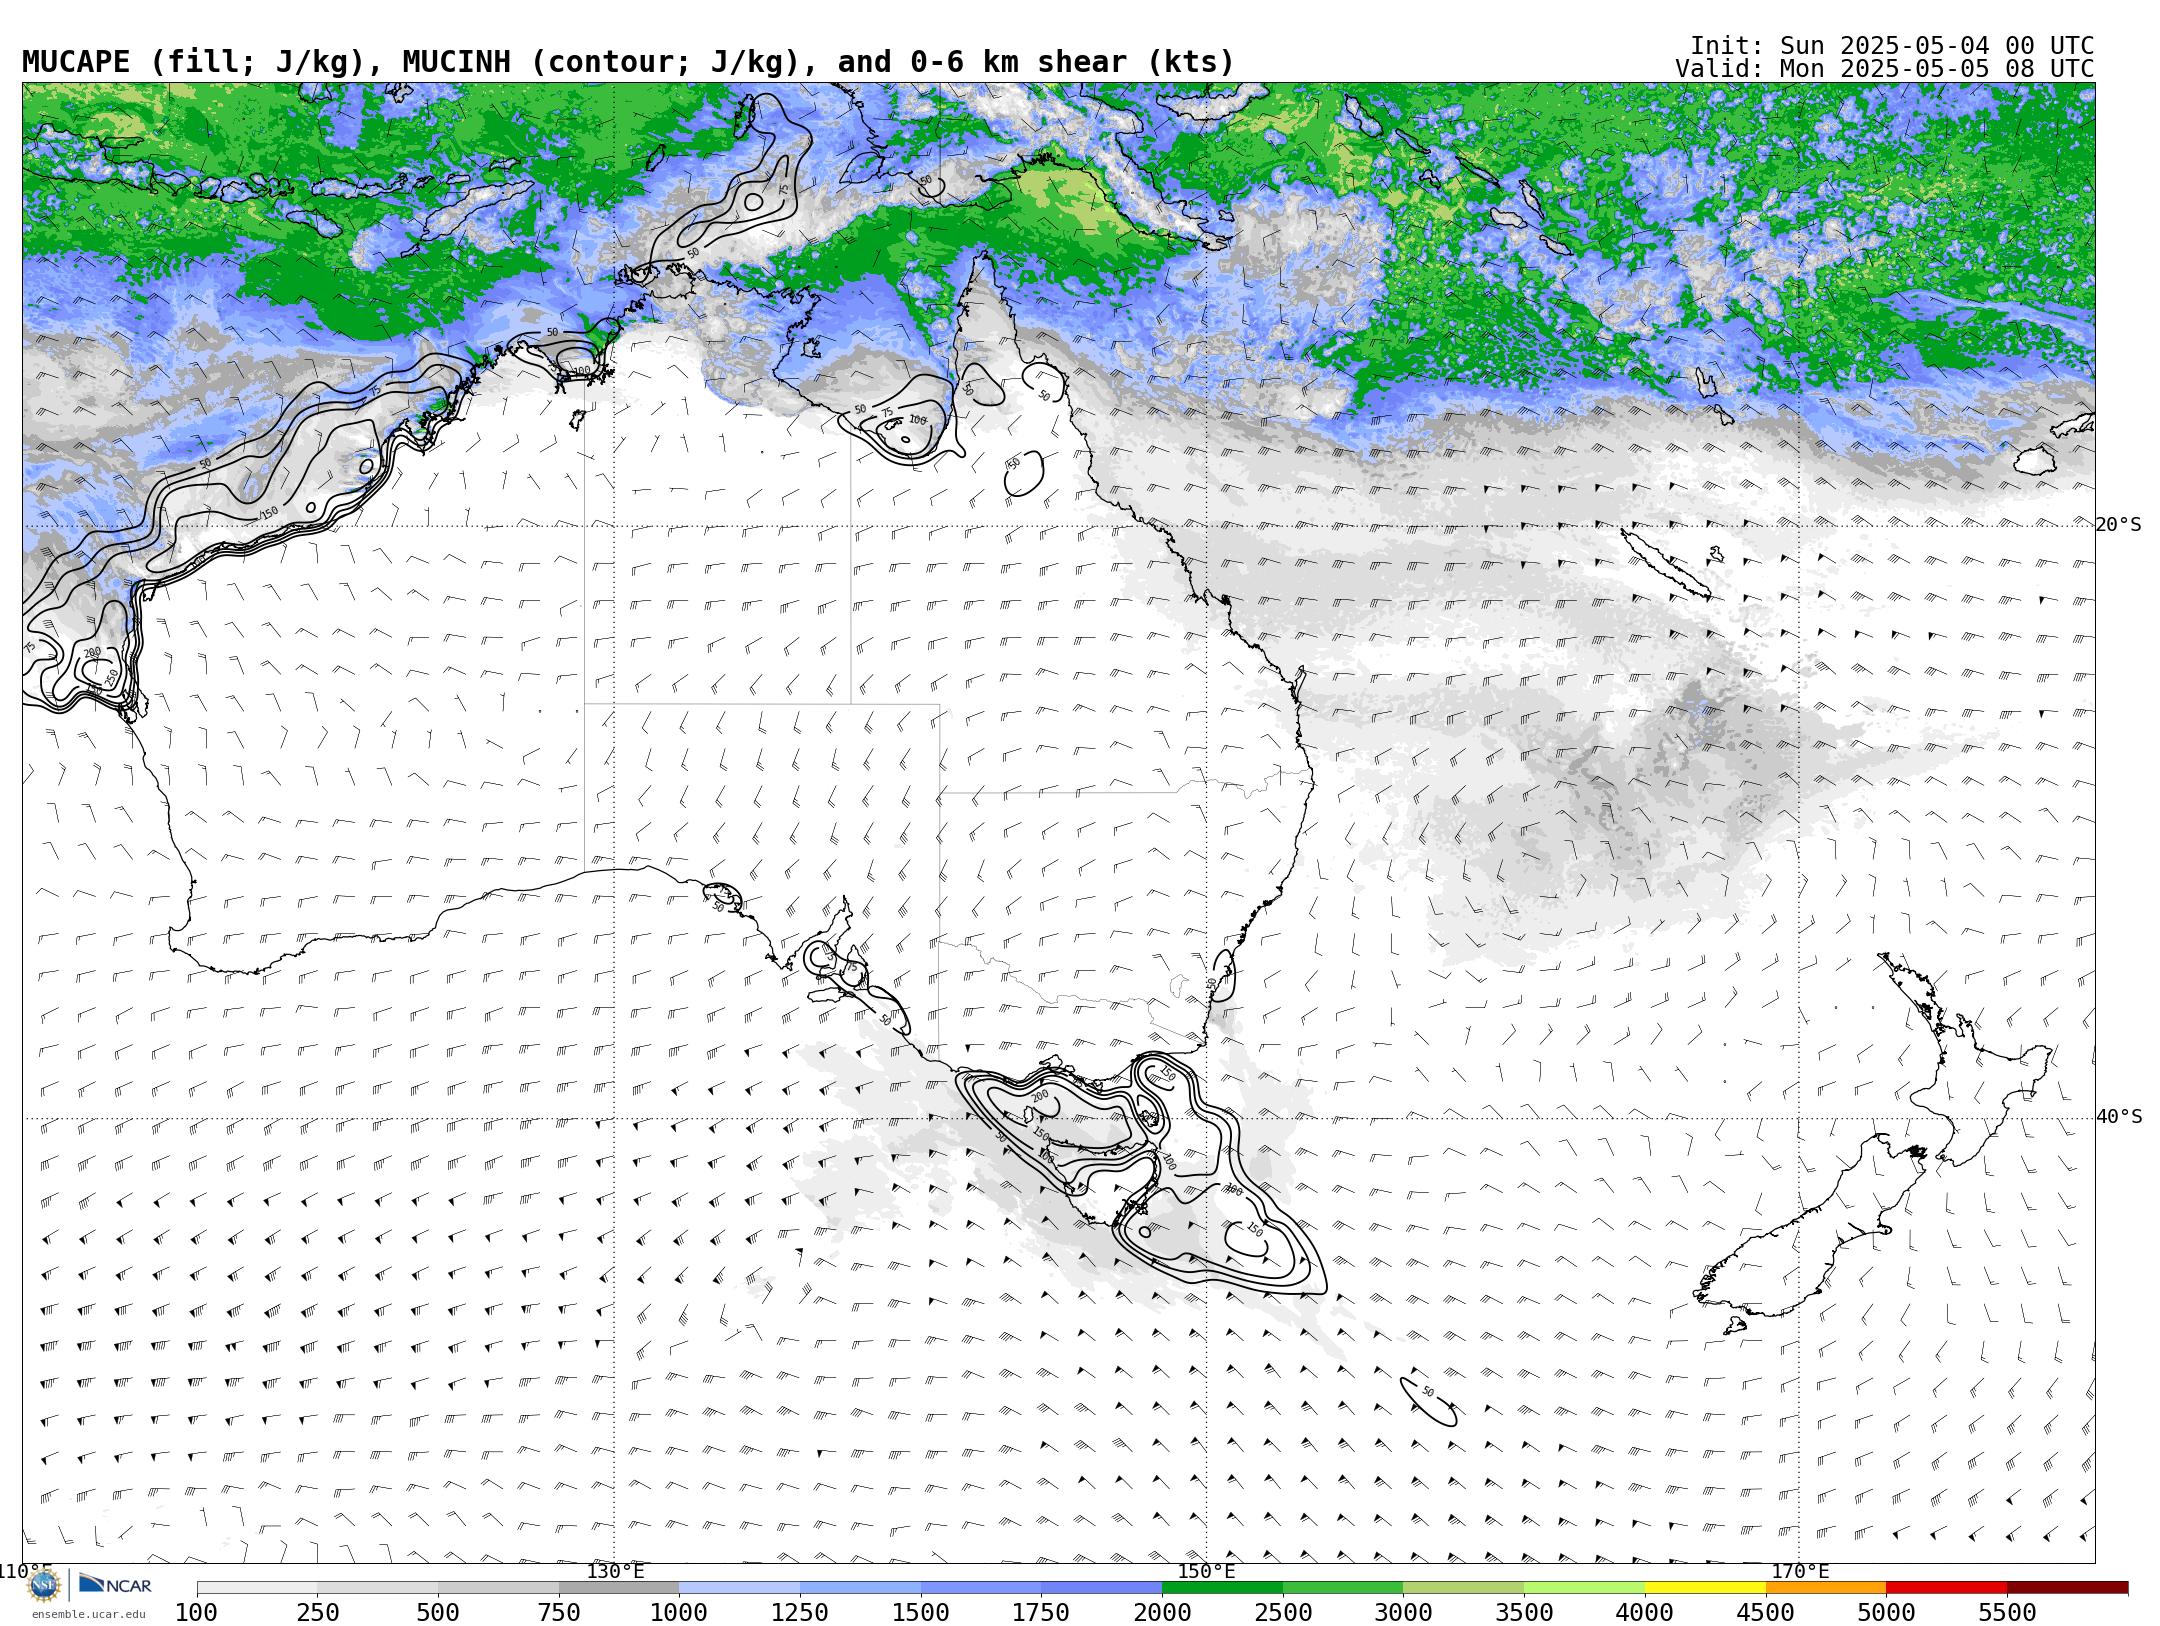Screen dimensions: 2160x1626
Task: Click the colorbar value label 3000
Action: 1404,1613
